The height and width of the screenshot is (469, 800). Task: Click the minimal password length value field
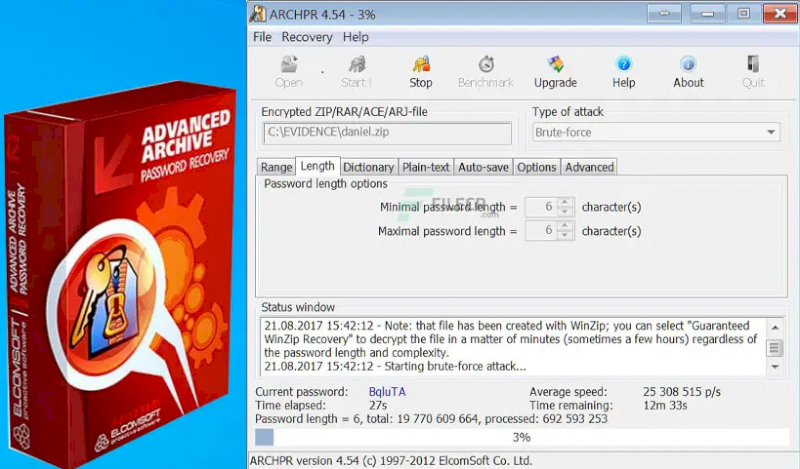(x=541, y=207)
